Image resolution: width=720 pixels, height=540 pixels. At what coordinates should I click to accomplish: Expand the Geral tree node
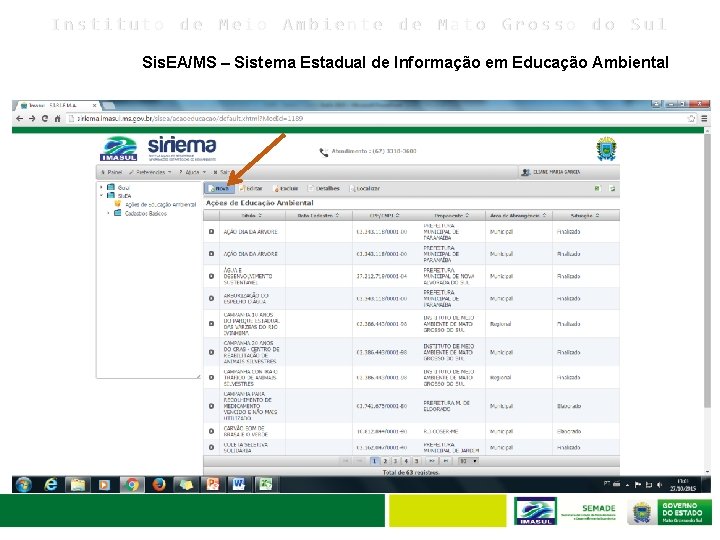(101, 187)
